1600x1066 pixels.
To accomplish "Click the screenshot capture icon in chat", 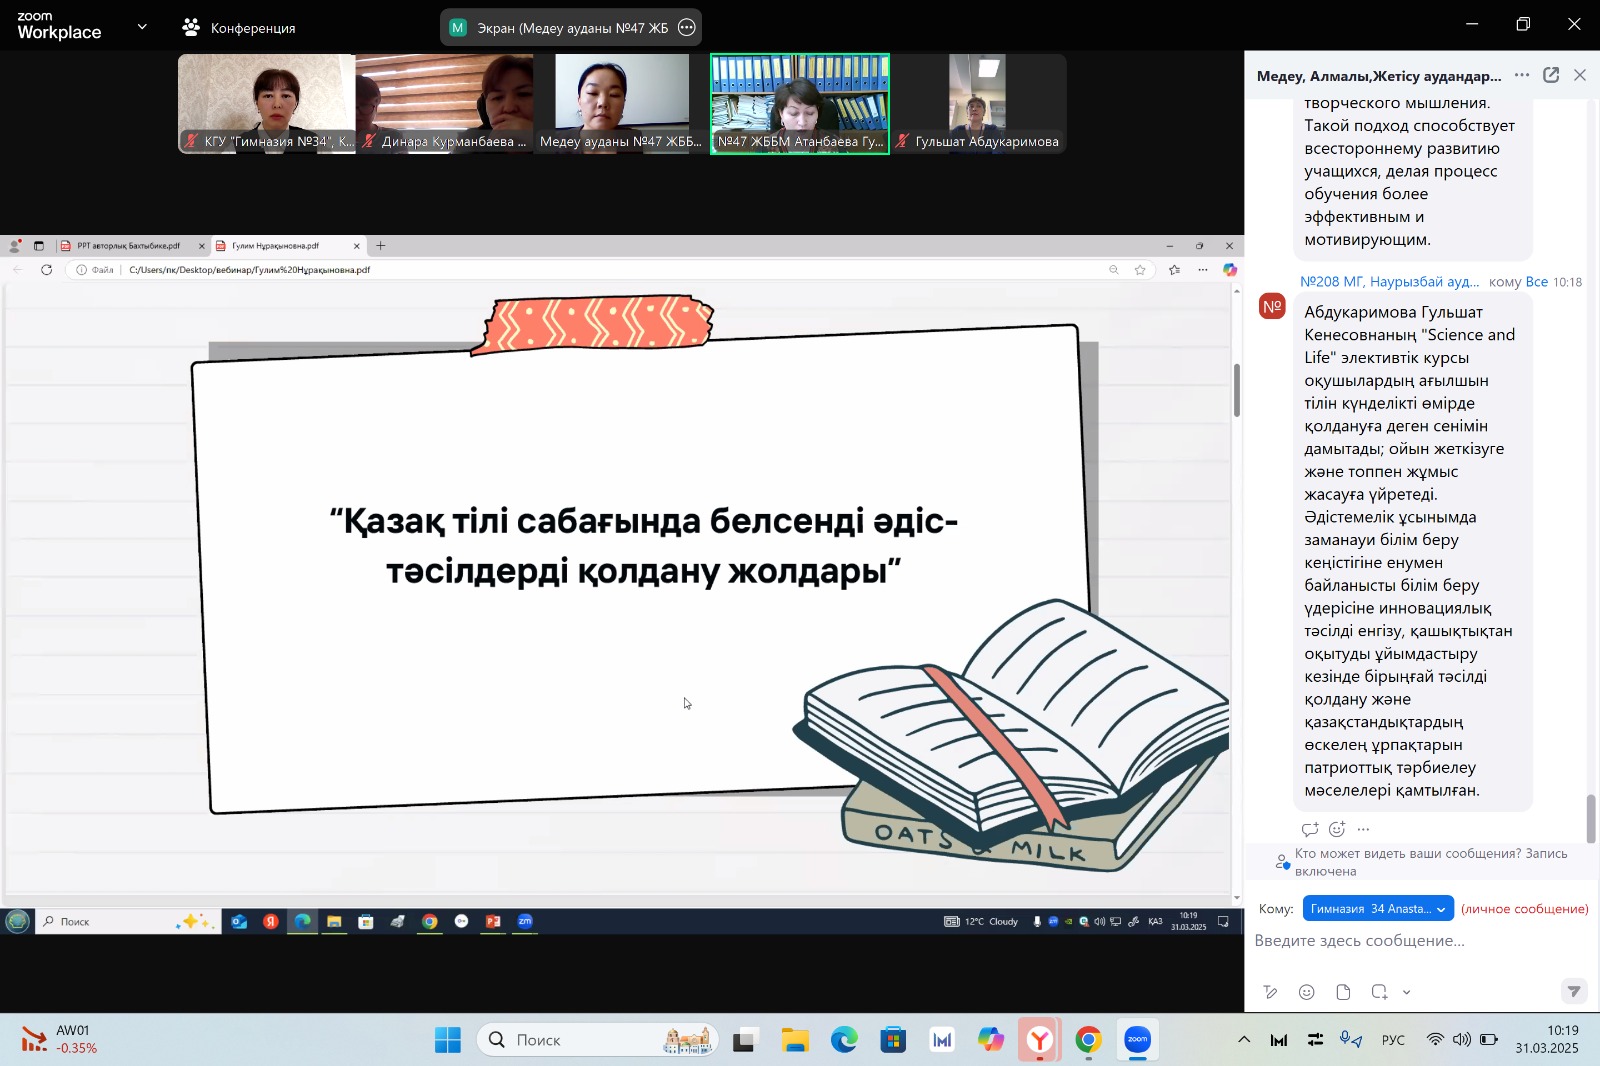I will (1379, 992).
